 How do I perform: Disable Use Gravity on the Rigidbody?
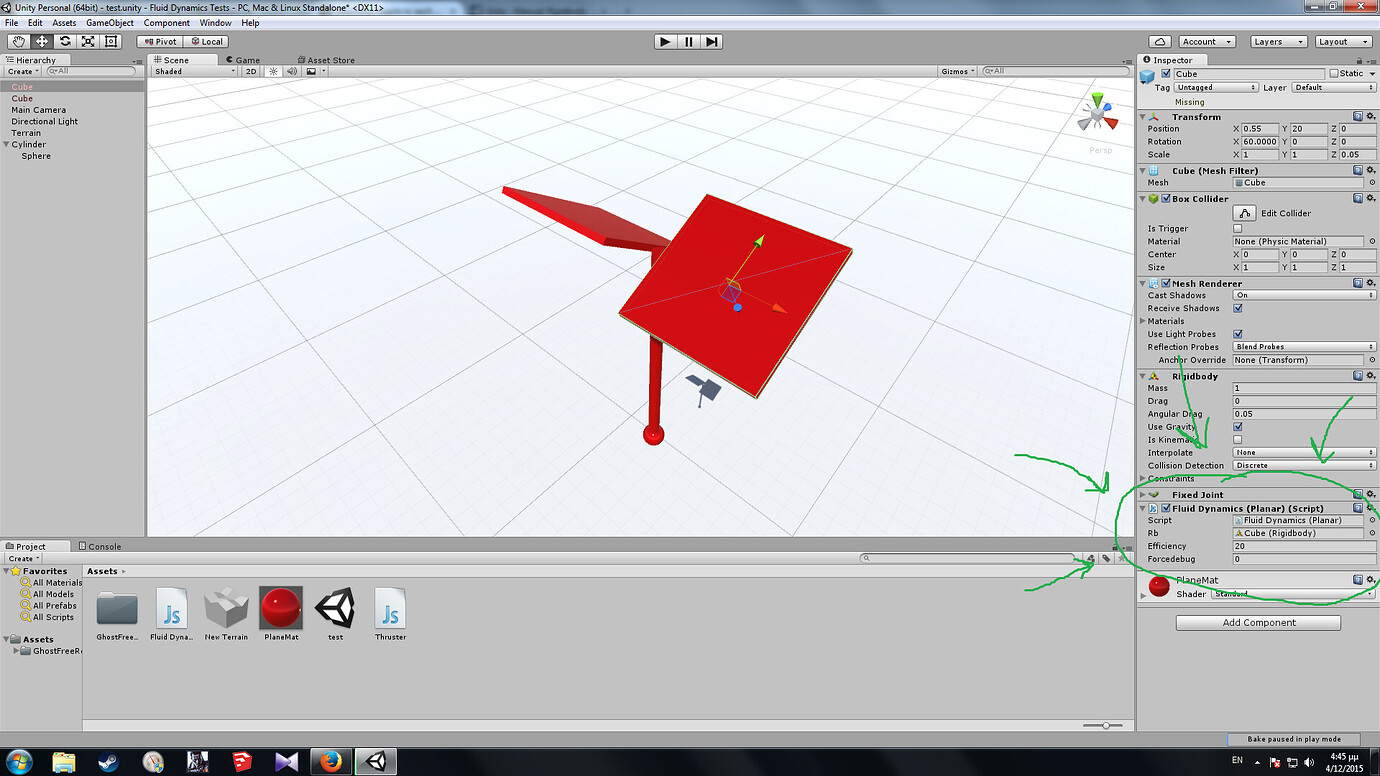click(1237, 426)
